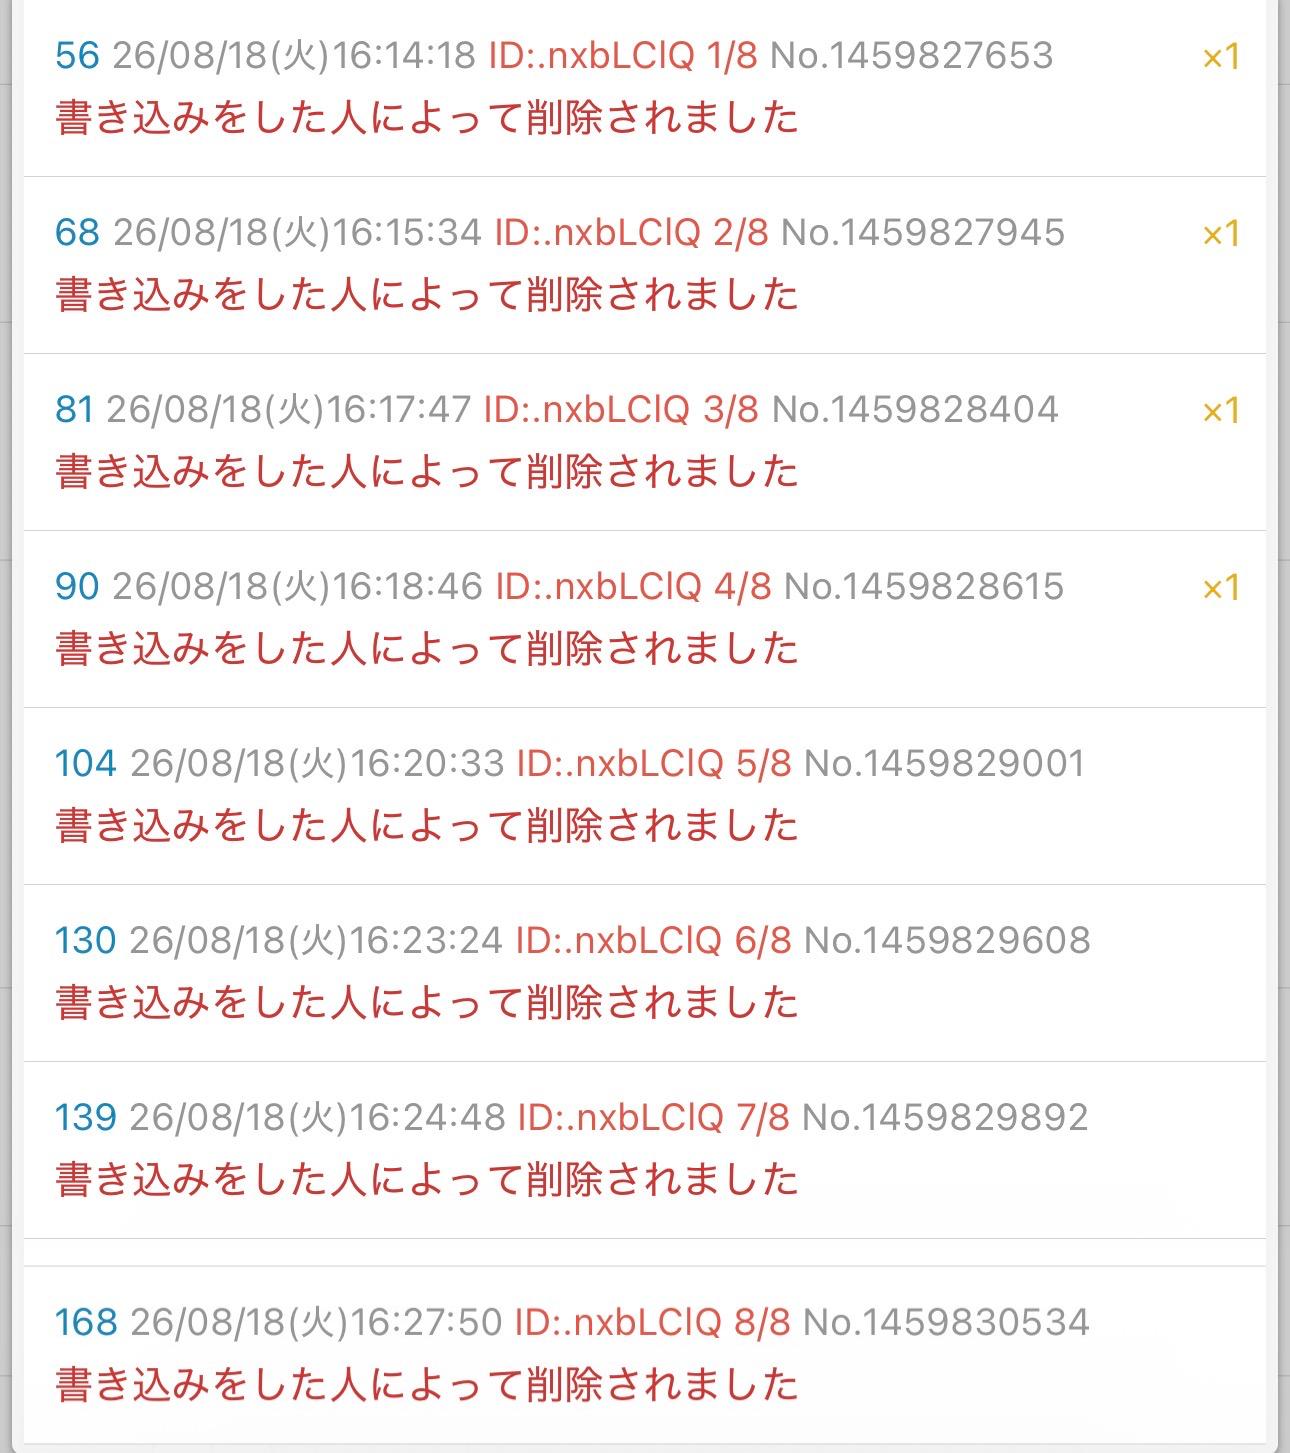Viewport: 1290px width, 1453px height.
Task: Click deleted message text under post 130
Action: coord(427,1002)
